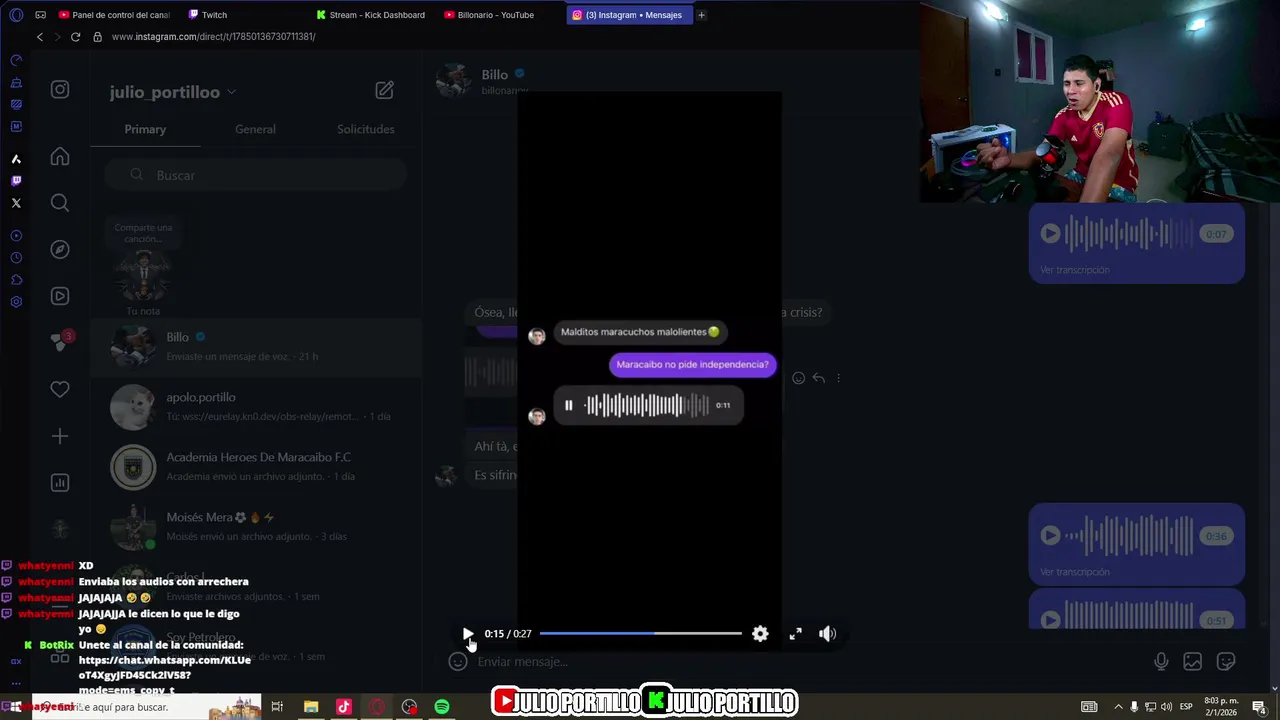Play the video from 0:15

[467, 634]
